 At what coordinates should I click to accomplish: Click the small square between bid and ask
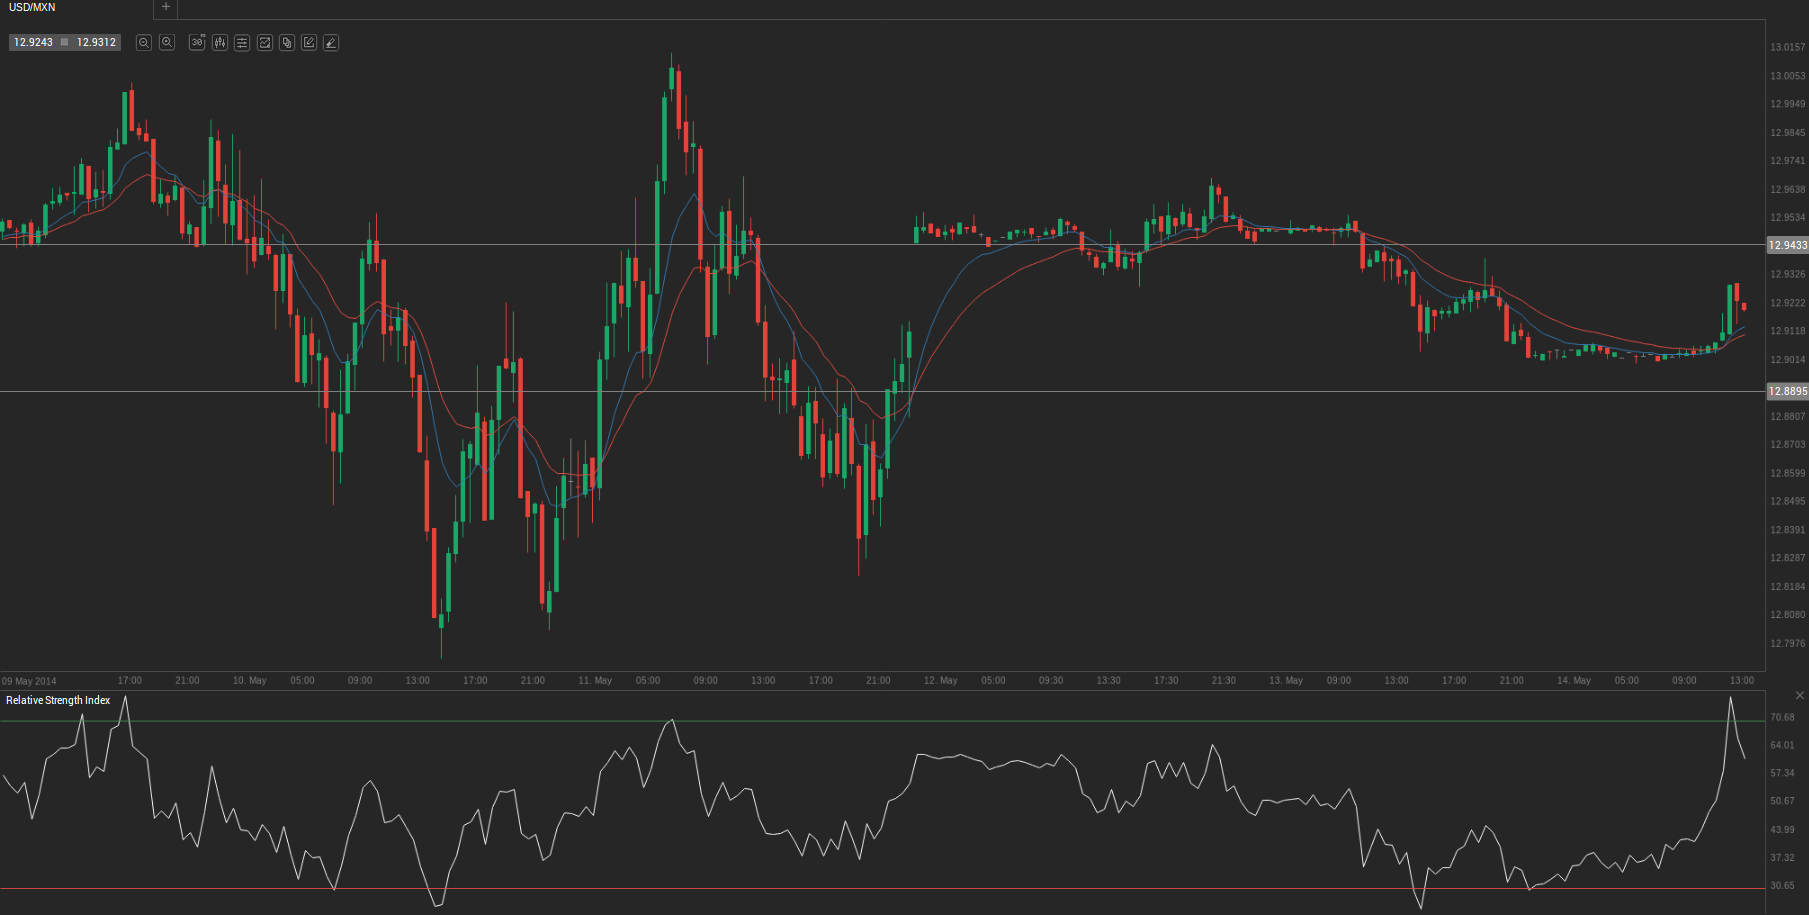click(65, 42)
